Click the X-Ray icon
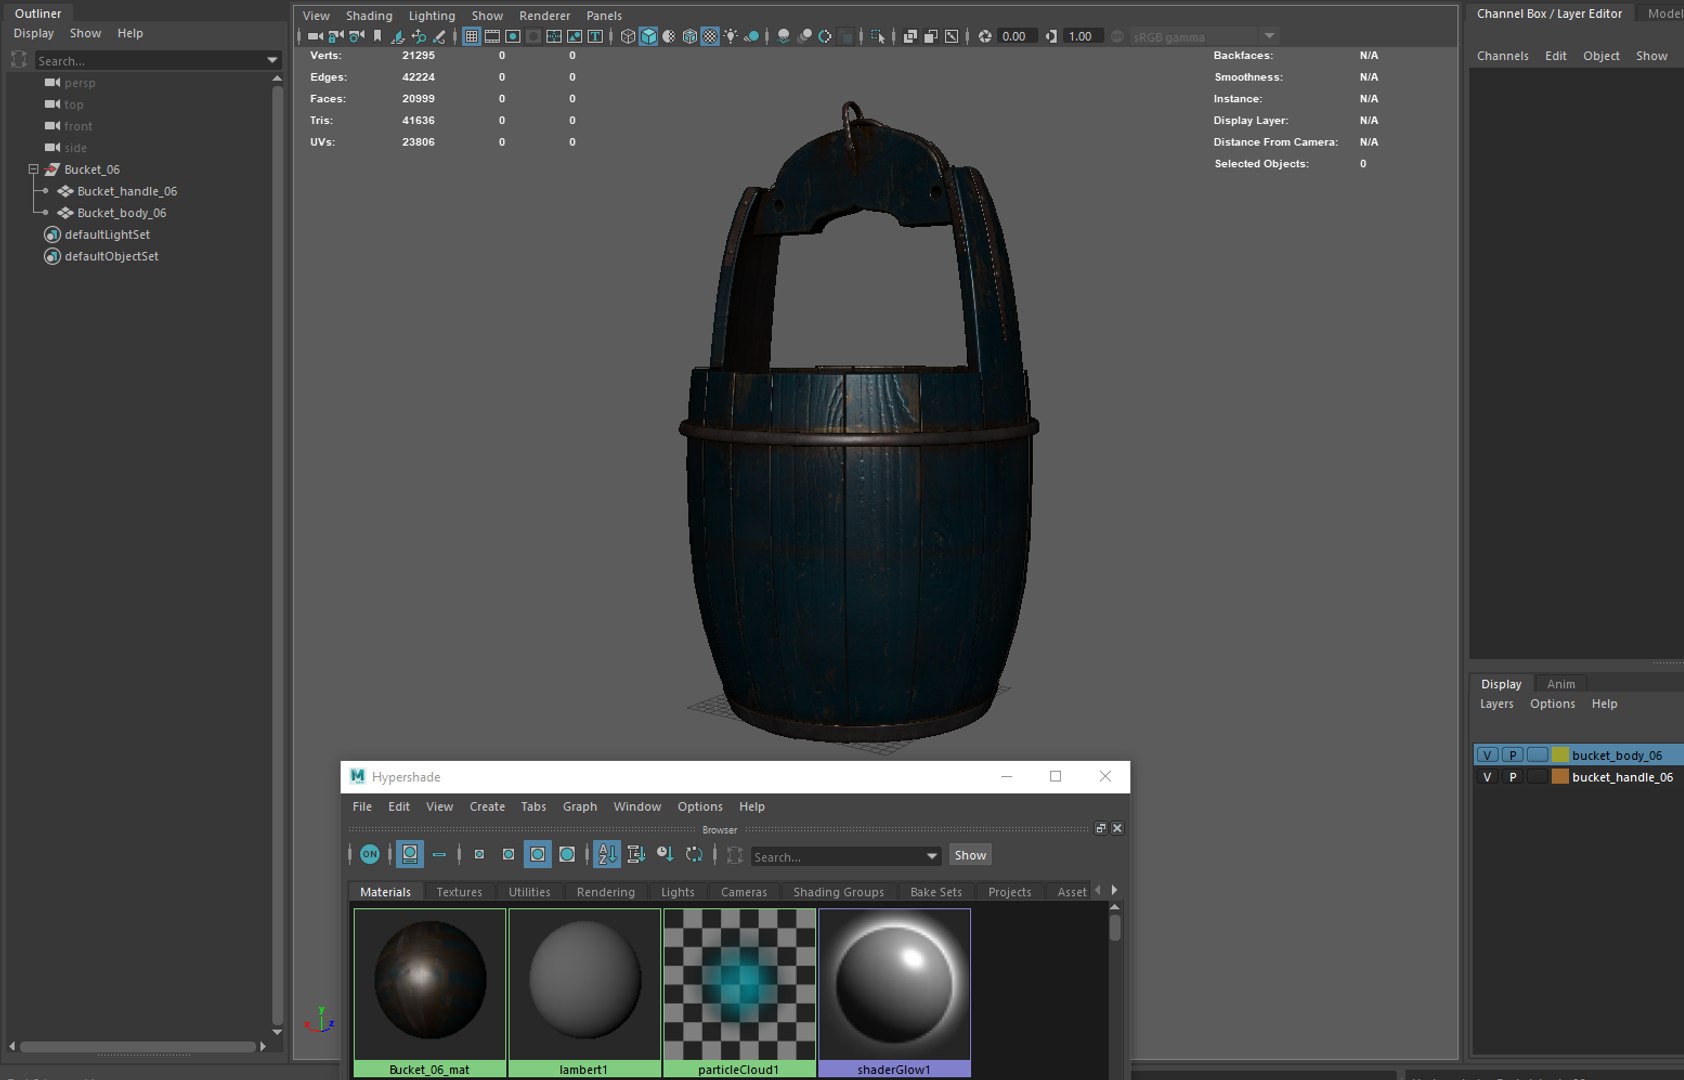1684x1080 pixels. 910,36
